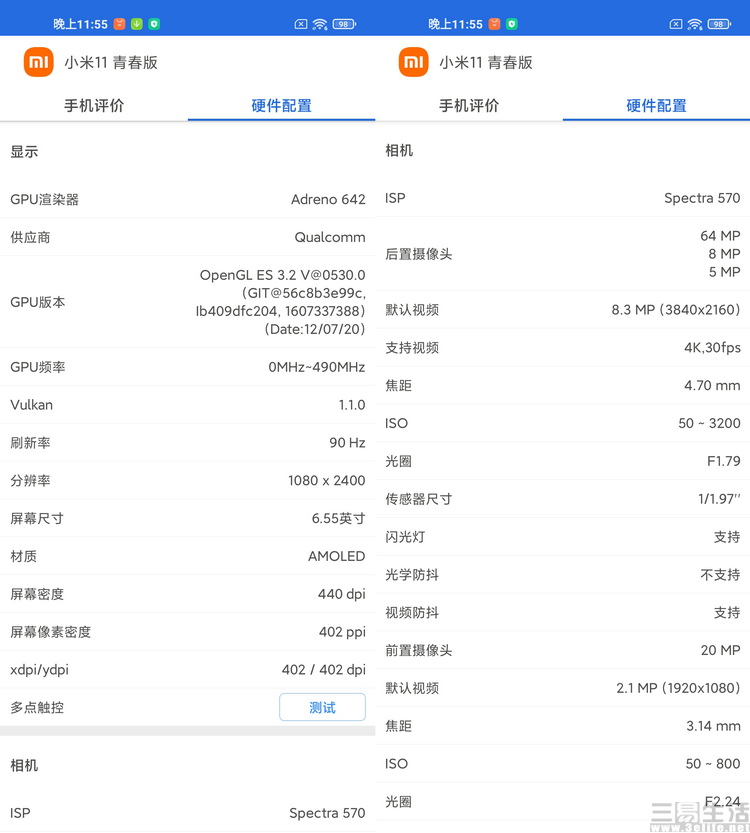Select the 4.70 mm focal length value

point(712,385)
